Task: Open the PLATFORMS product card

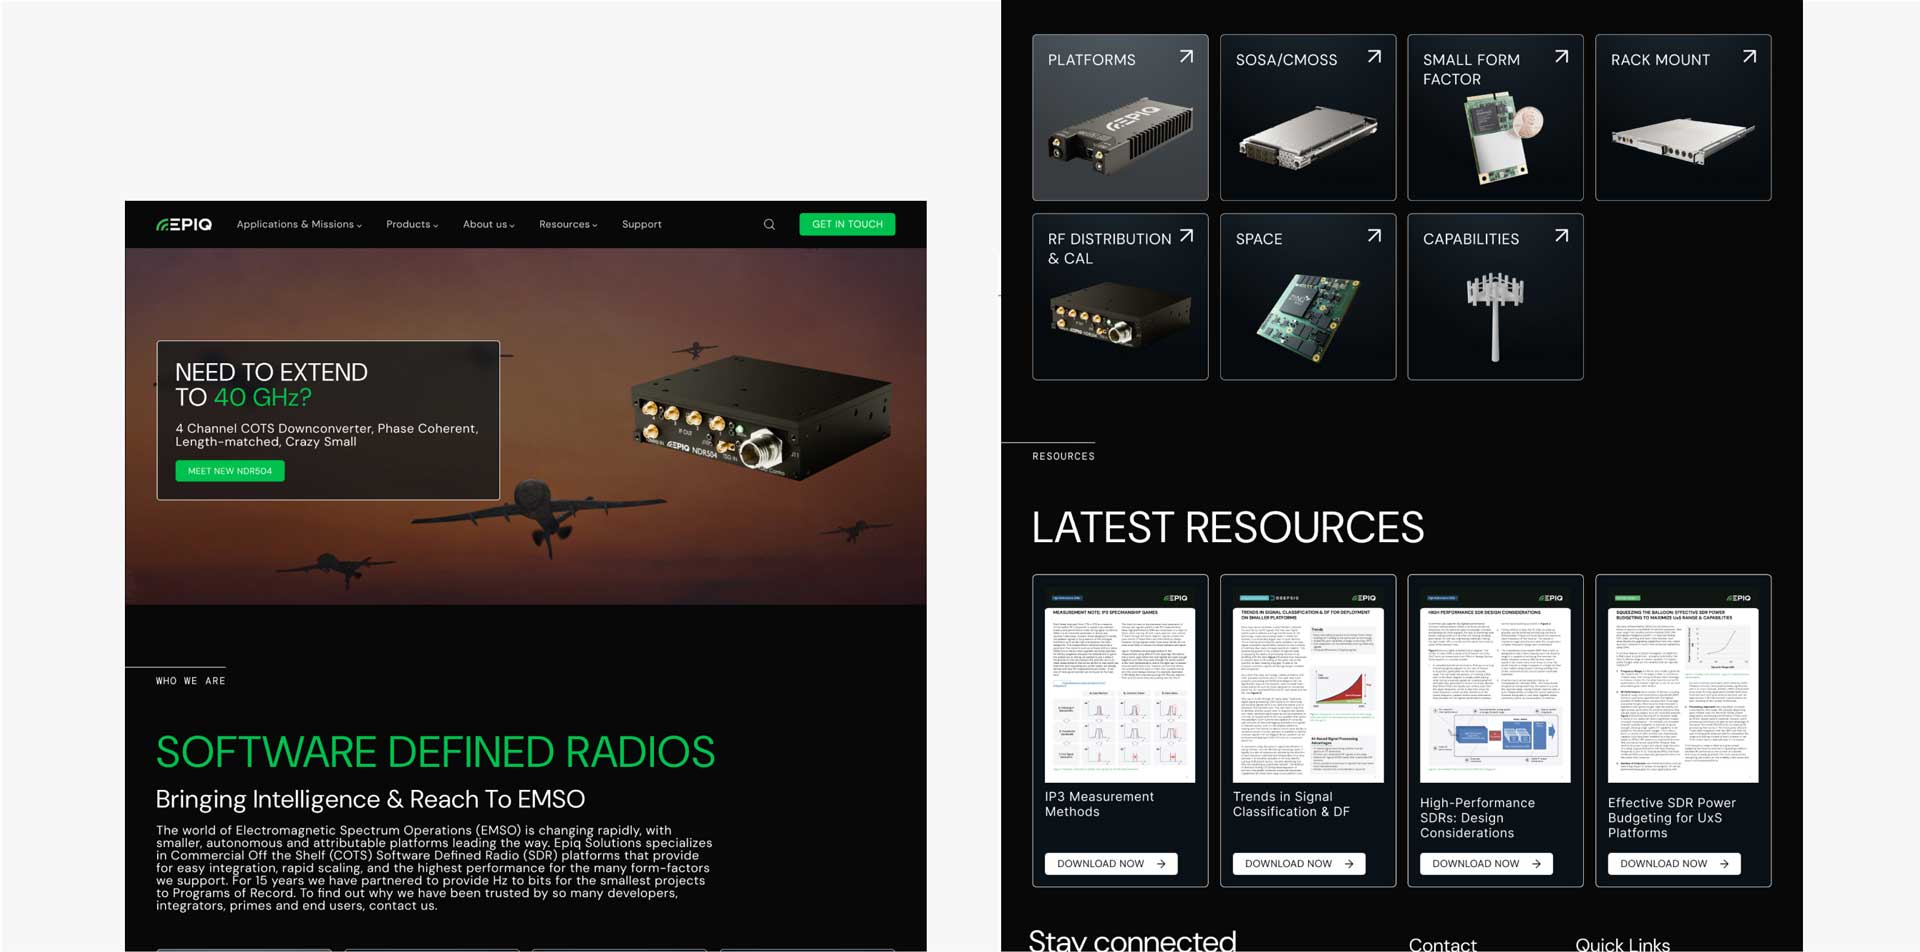Action: (1120, 118)
